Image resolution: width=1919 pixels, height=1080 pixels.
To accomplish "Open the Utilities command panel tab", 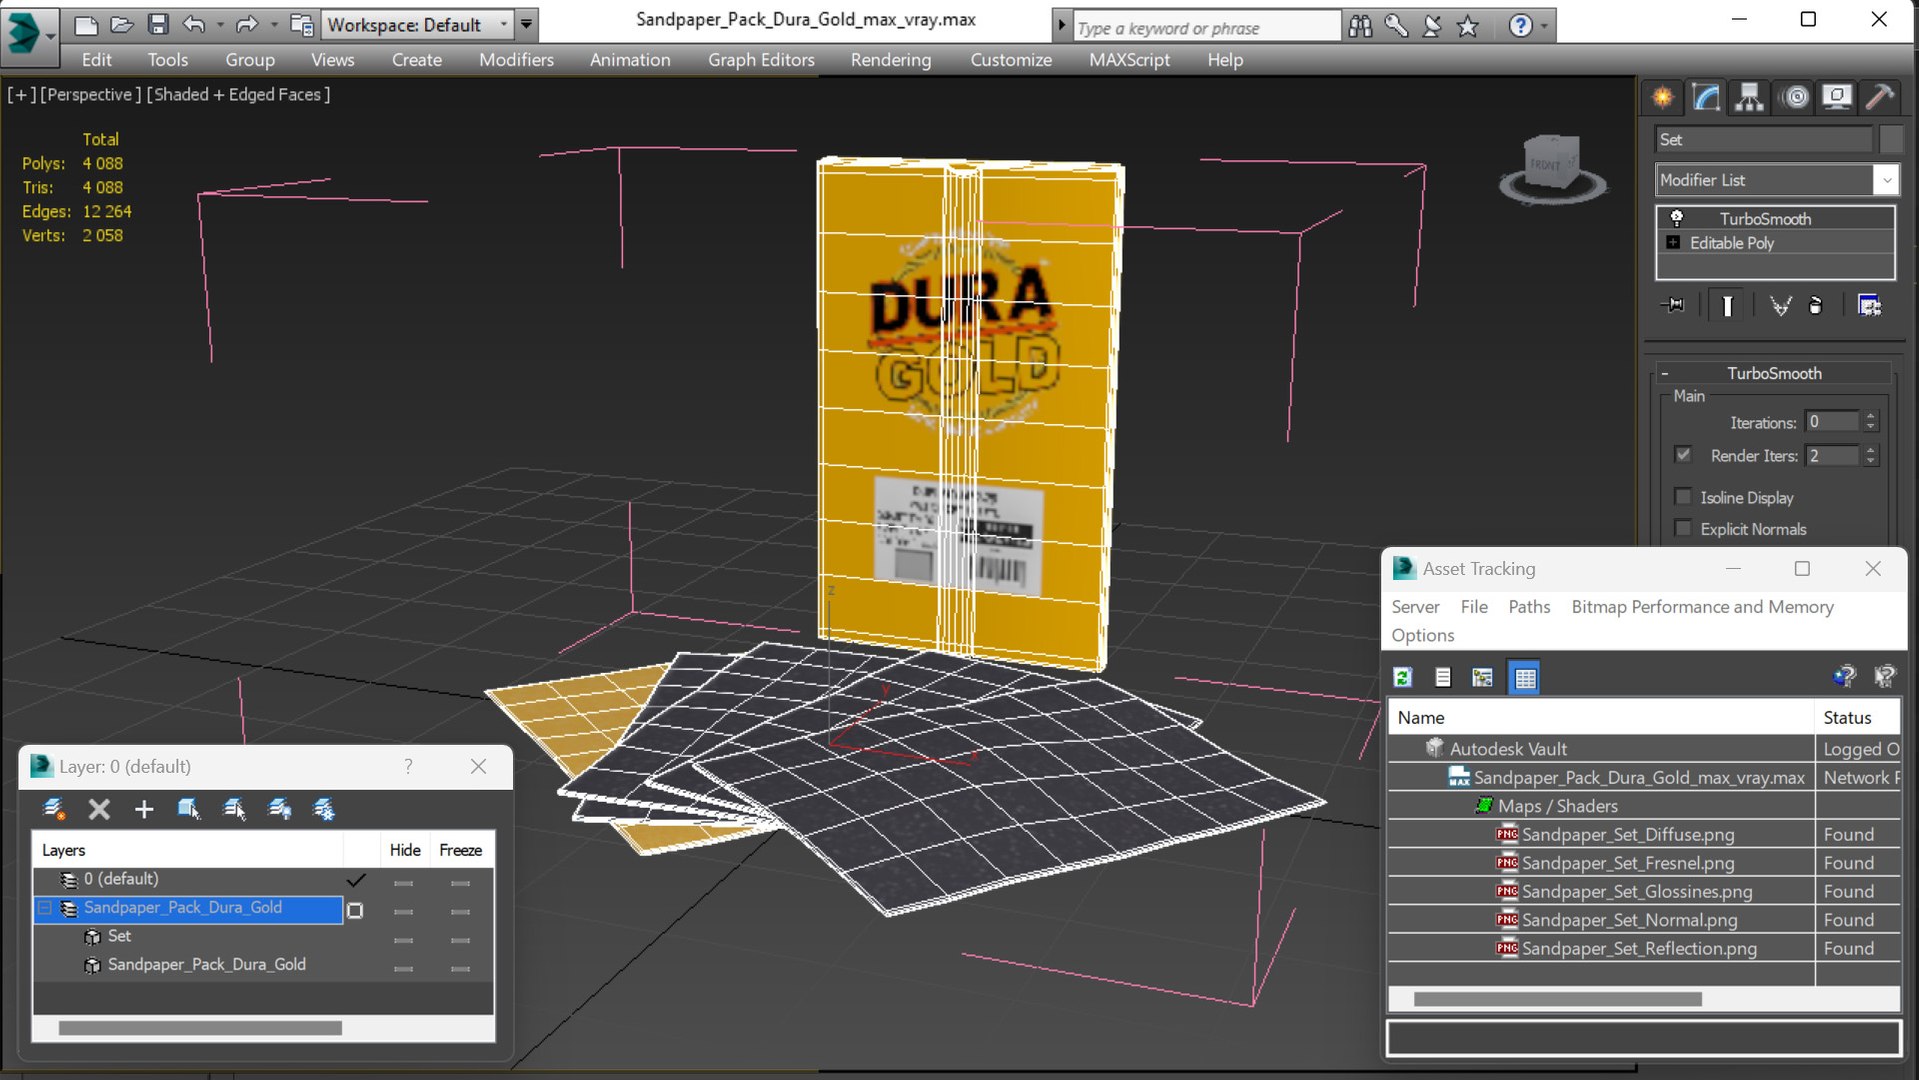I will click(x=1880, y=97).
